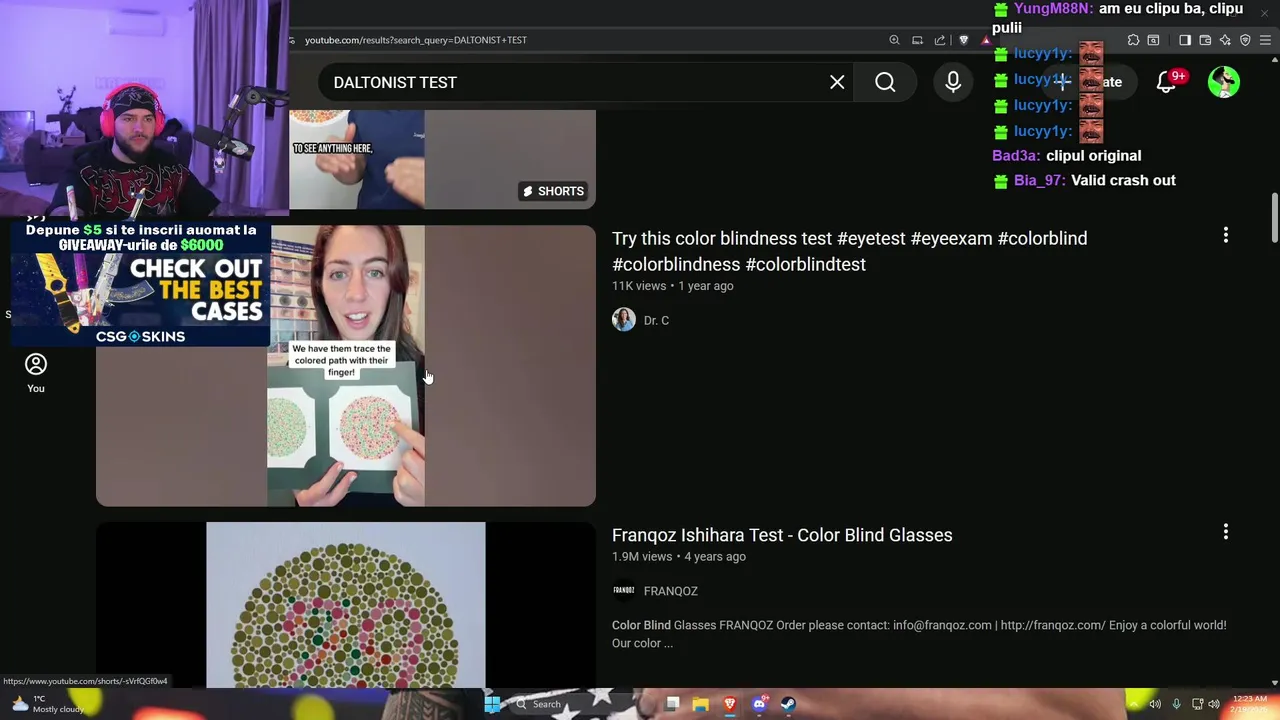This screenshot has height=720, width=1280.
Task: Click the CSGOSKINS giveaway banner
Action: pos(140,283)
